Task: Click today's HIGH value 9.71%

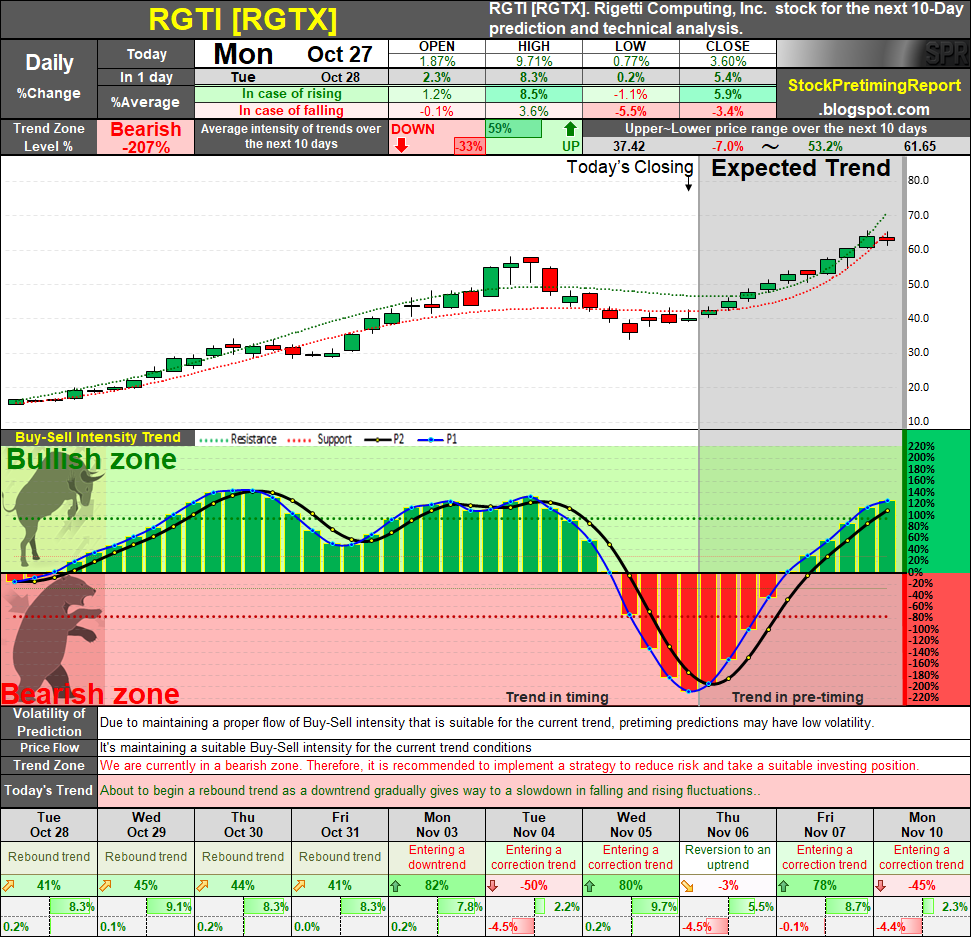Action: coord(533,61)
